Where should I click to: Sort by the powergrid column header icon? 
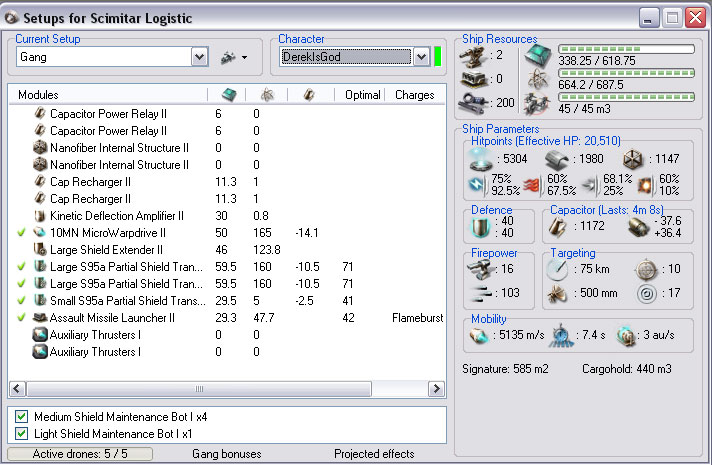coord(267,95)
